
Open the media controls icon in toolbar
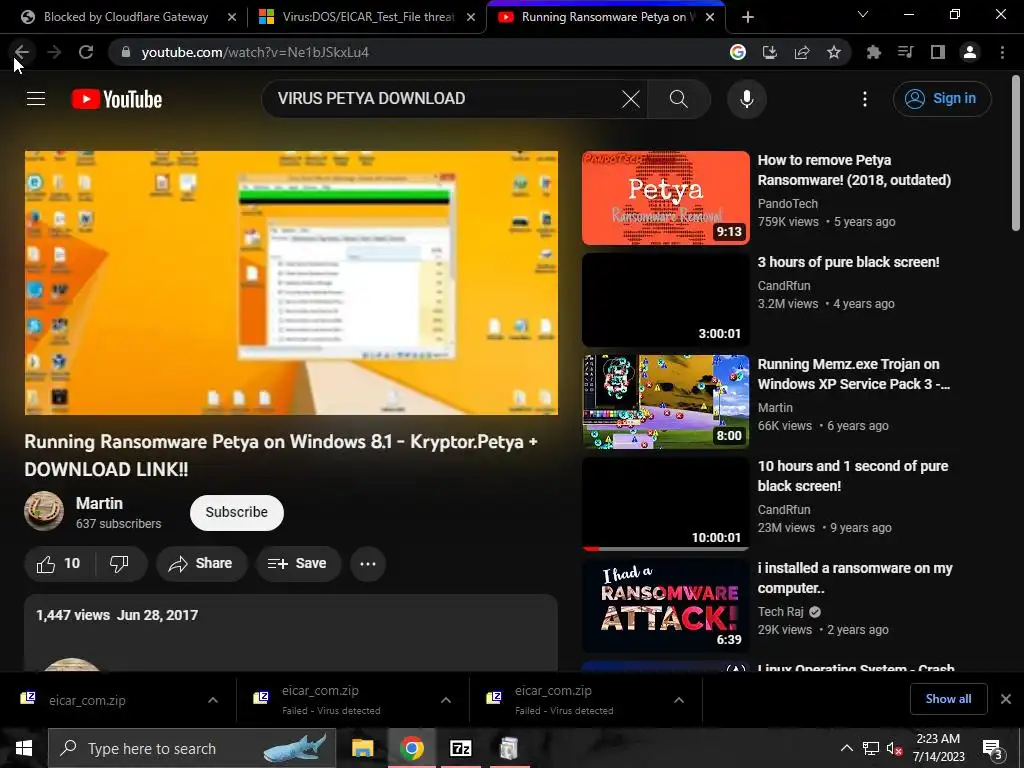pyautogui.click(x=905, y=52)
